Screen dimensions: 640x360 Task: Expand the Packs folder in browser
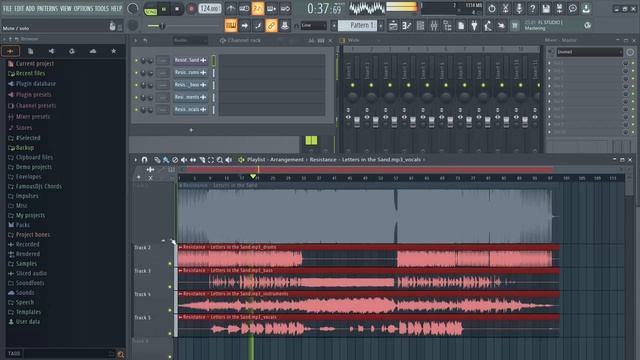coord(22,225)
